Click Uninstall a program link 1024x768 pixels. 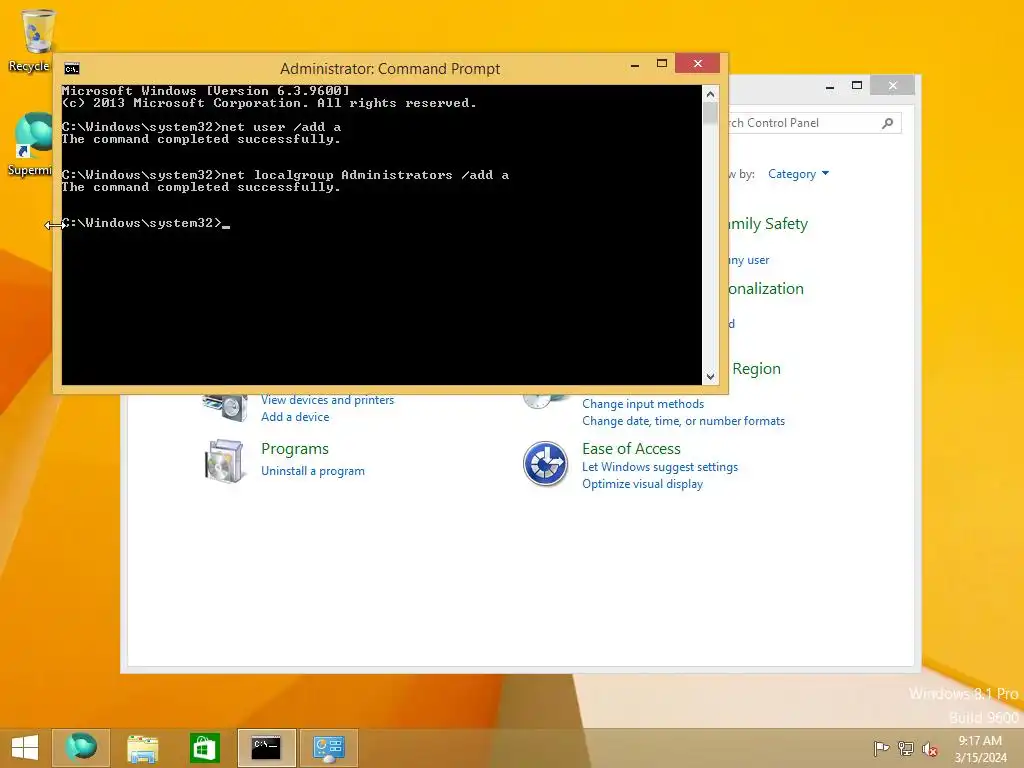(x=313, y=471)
